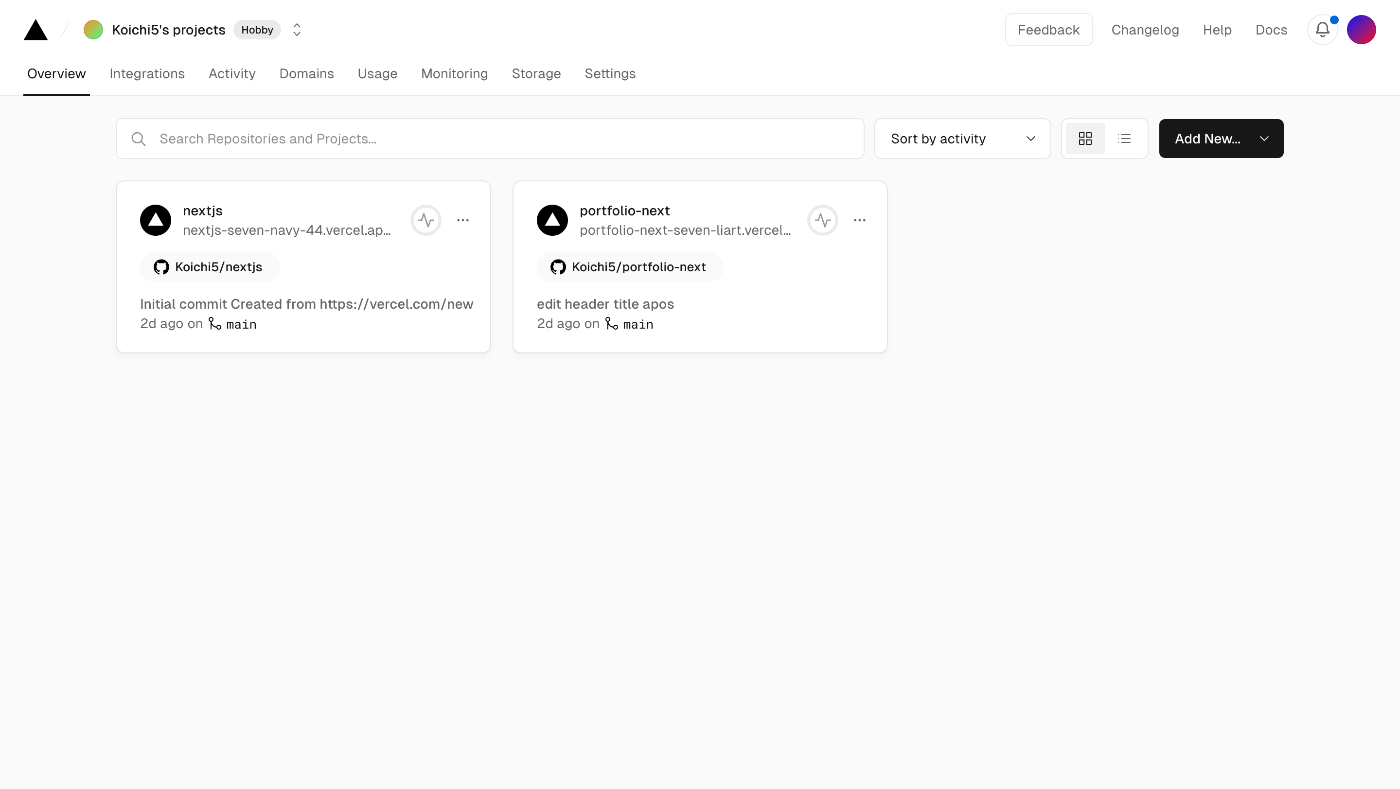The image size is (1400, 789).
Task: Open nextjs-seven-navy-44 vercel app URL
Action: [287, 230]
